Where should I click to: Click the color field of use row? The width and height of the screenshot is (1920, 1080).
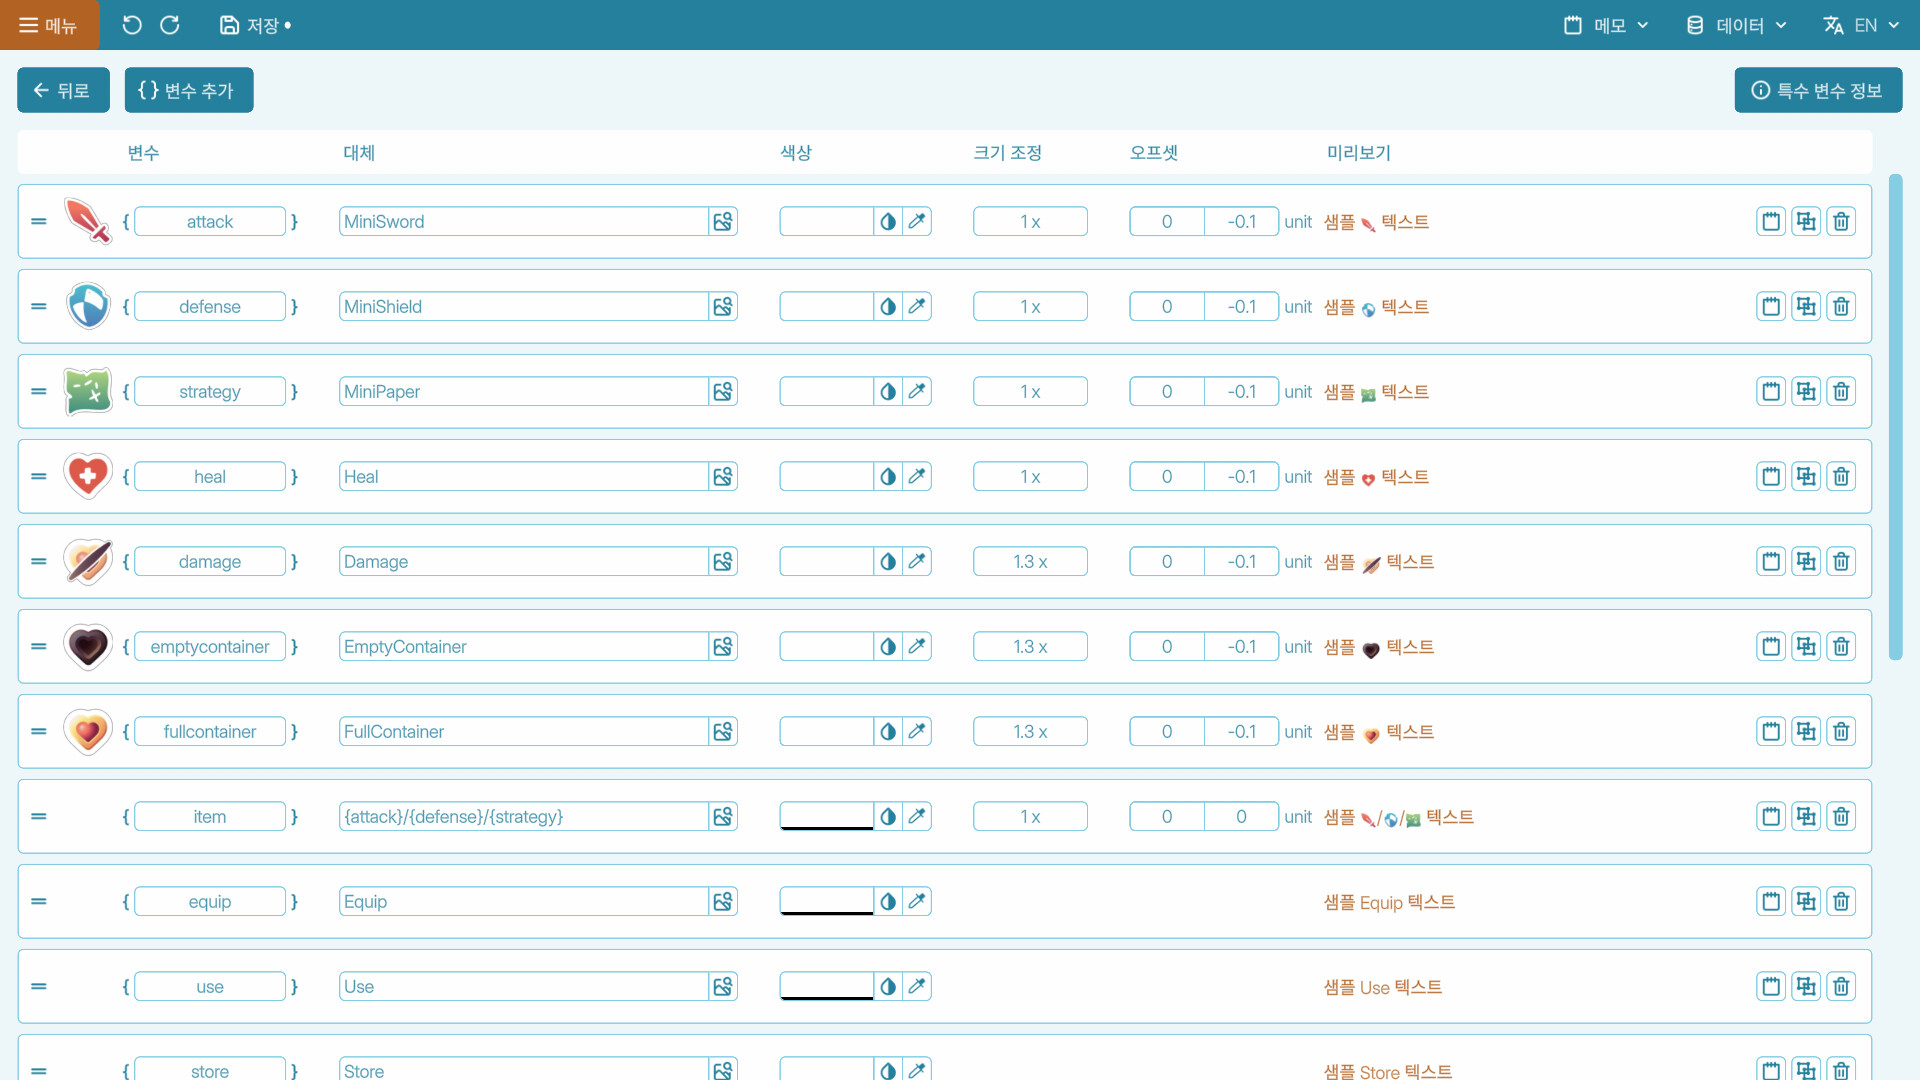coord(826,986)
